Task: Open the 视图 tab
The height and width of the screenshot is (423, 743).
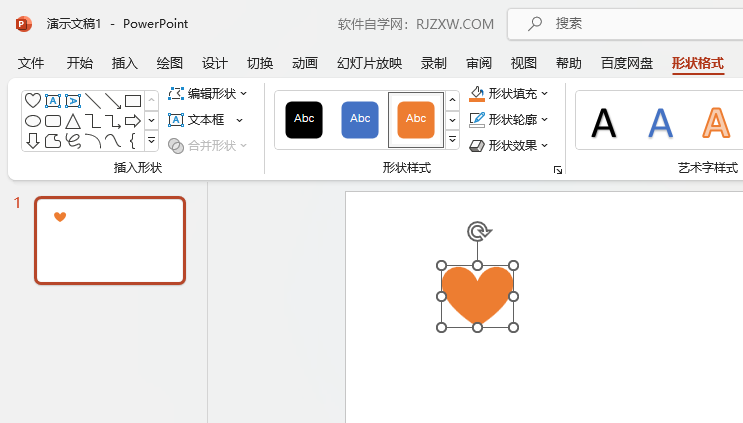Action: coord(524,63)
